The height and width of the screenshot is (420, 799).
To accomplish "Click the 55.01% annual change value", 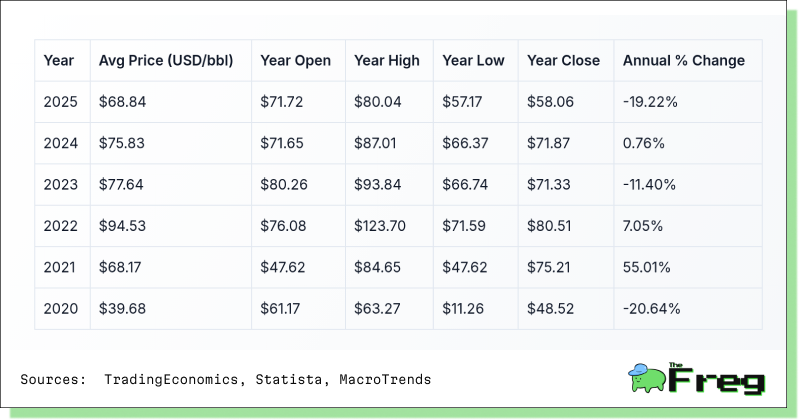I will [647, 267].
